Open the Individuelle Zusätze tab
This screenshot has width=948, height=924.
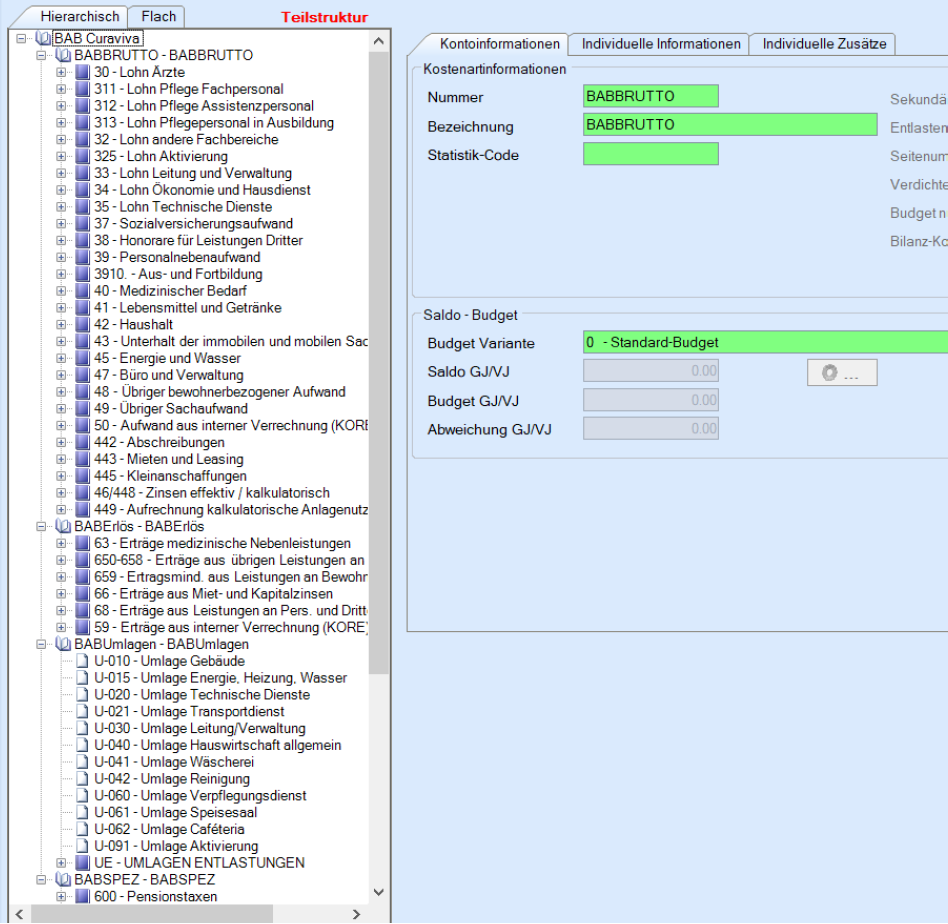point(823,44)
